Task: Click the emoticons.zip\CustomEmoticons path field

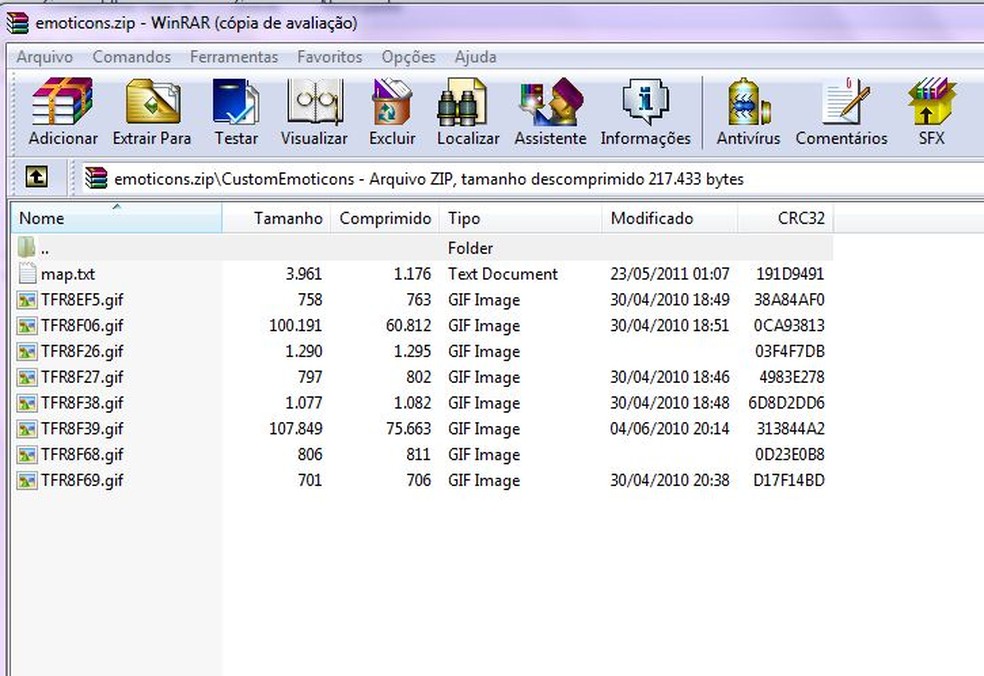Action: 533,179
